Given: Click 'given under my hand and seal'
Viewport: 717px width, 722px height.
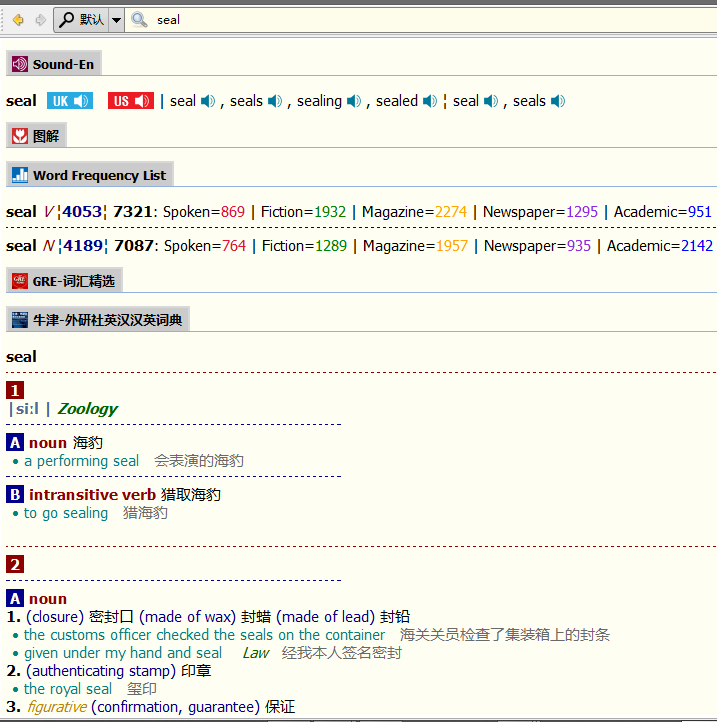Looking at the screenshot, I should 123,653.
